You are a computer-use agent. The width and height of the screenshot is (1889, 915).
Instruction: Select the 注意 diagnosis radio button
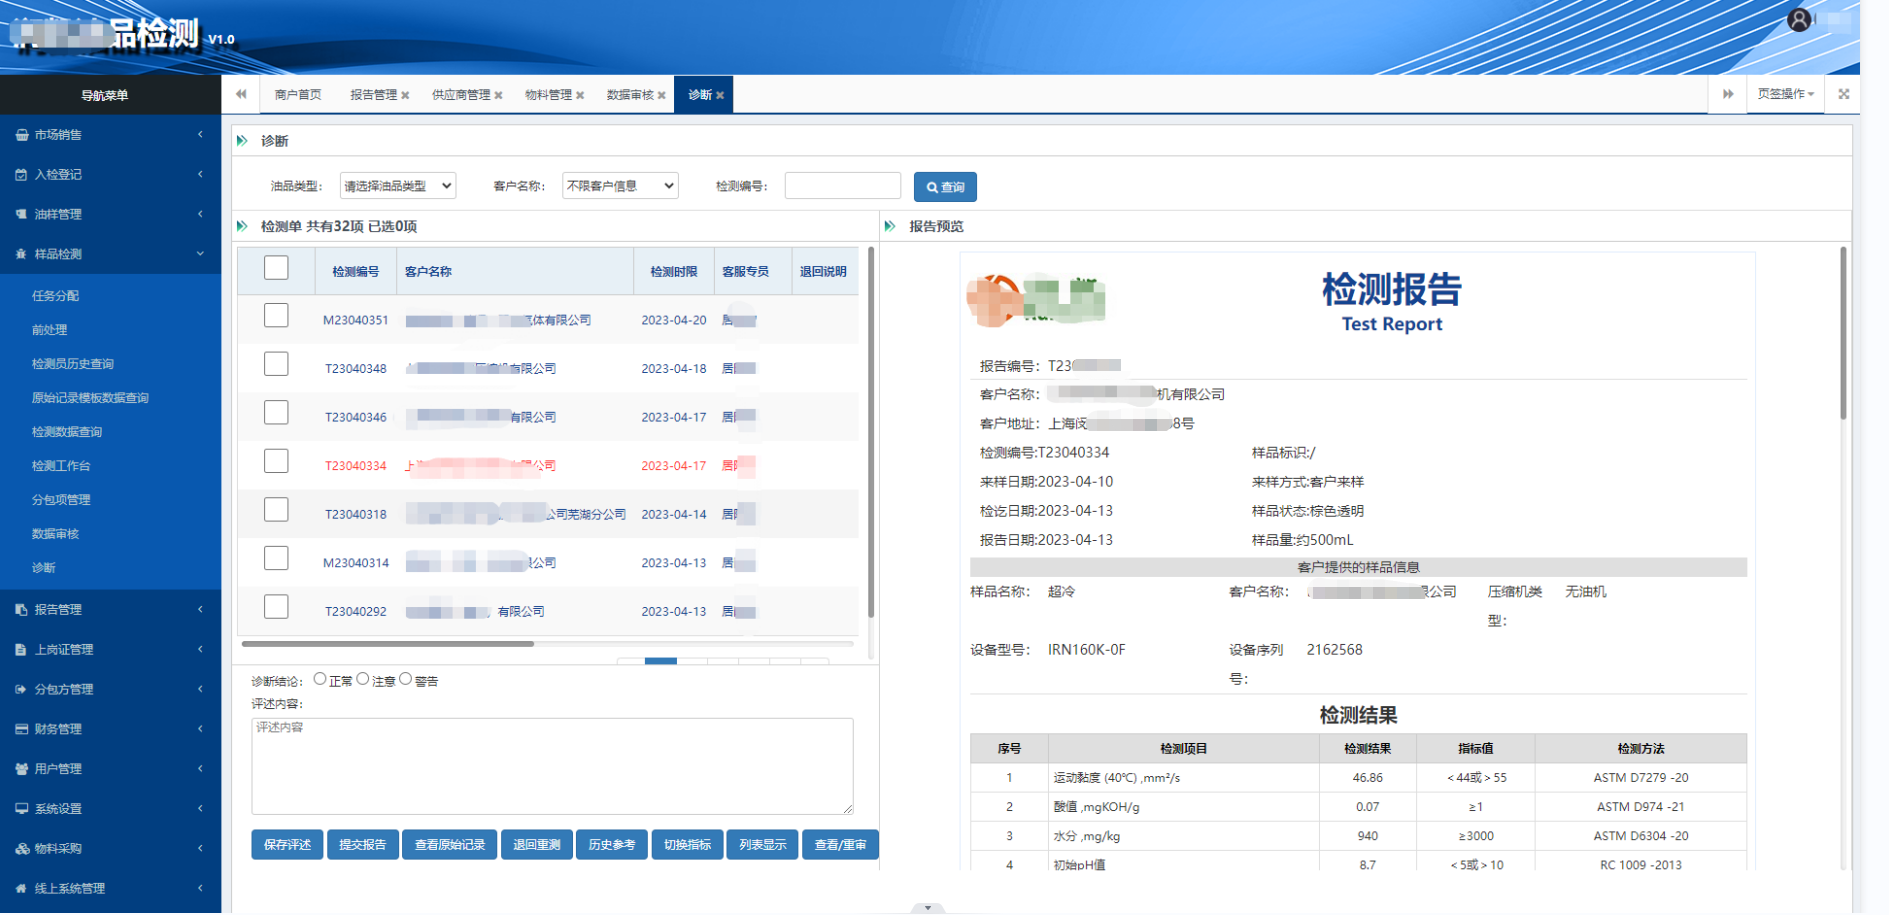pos(363,679)
